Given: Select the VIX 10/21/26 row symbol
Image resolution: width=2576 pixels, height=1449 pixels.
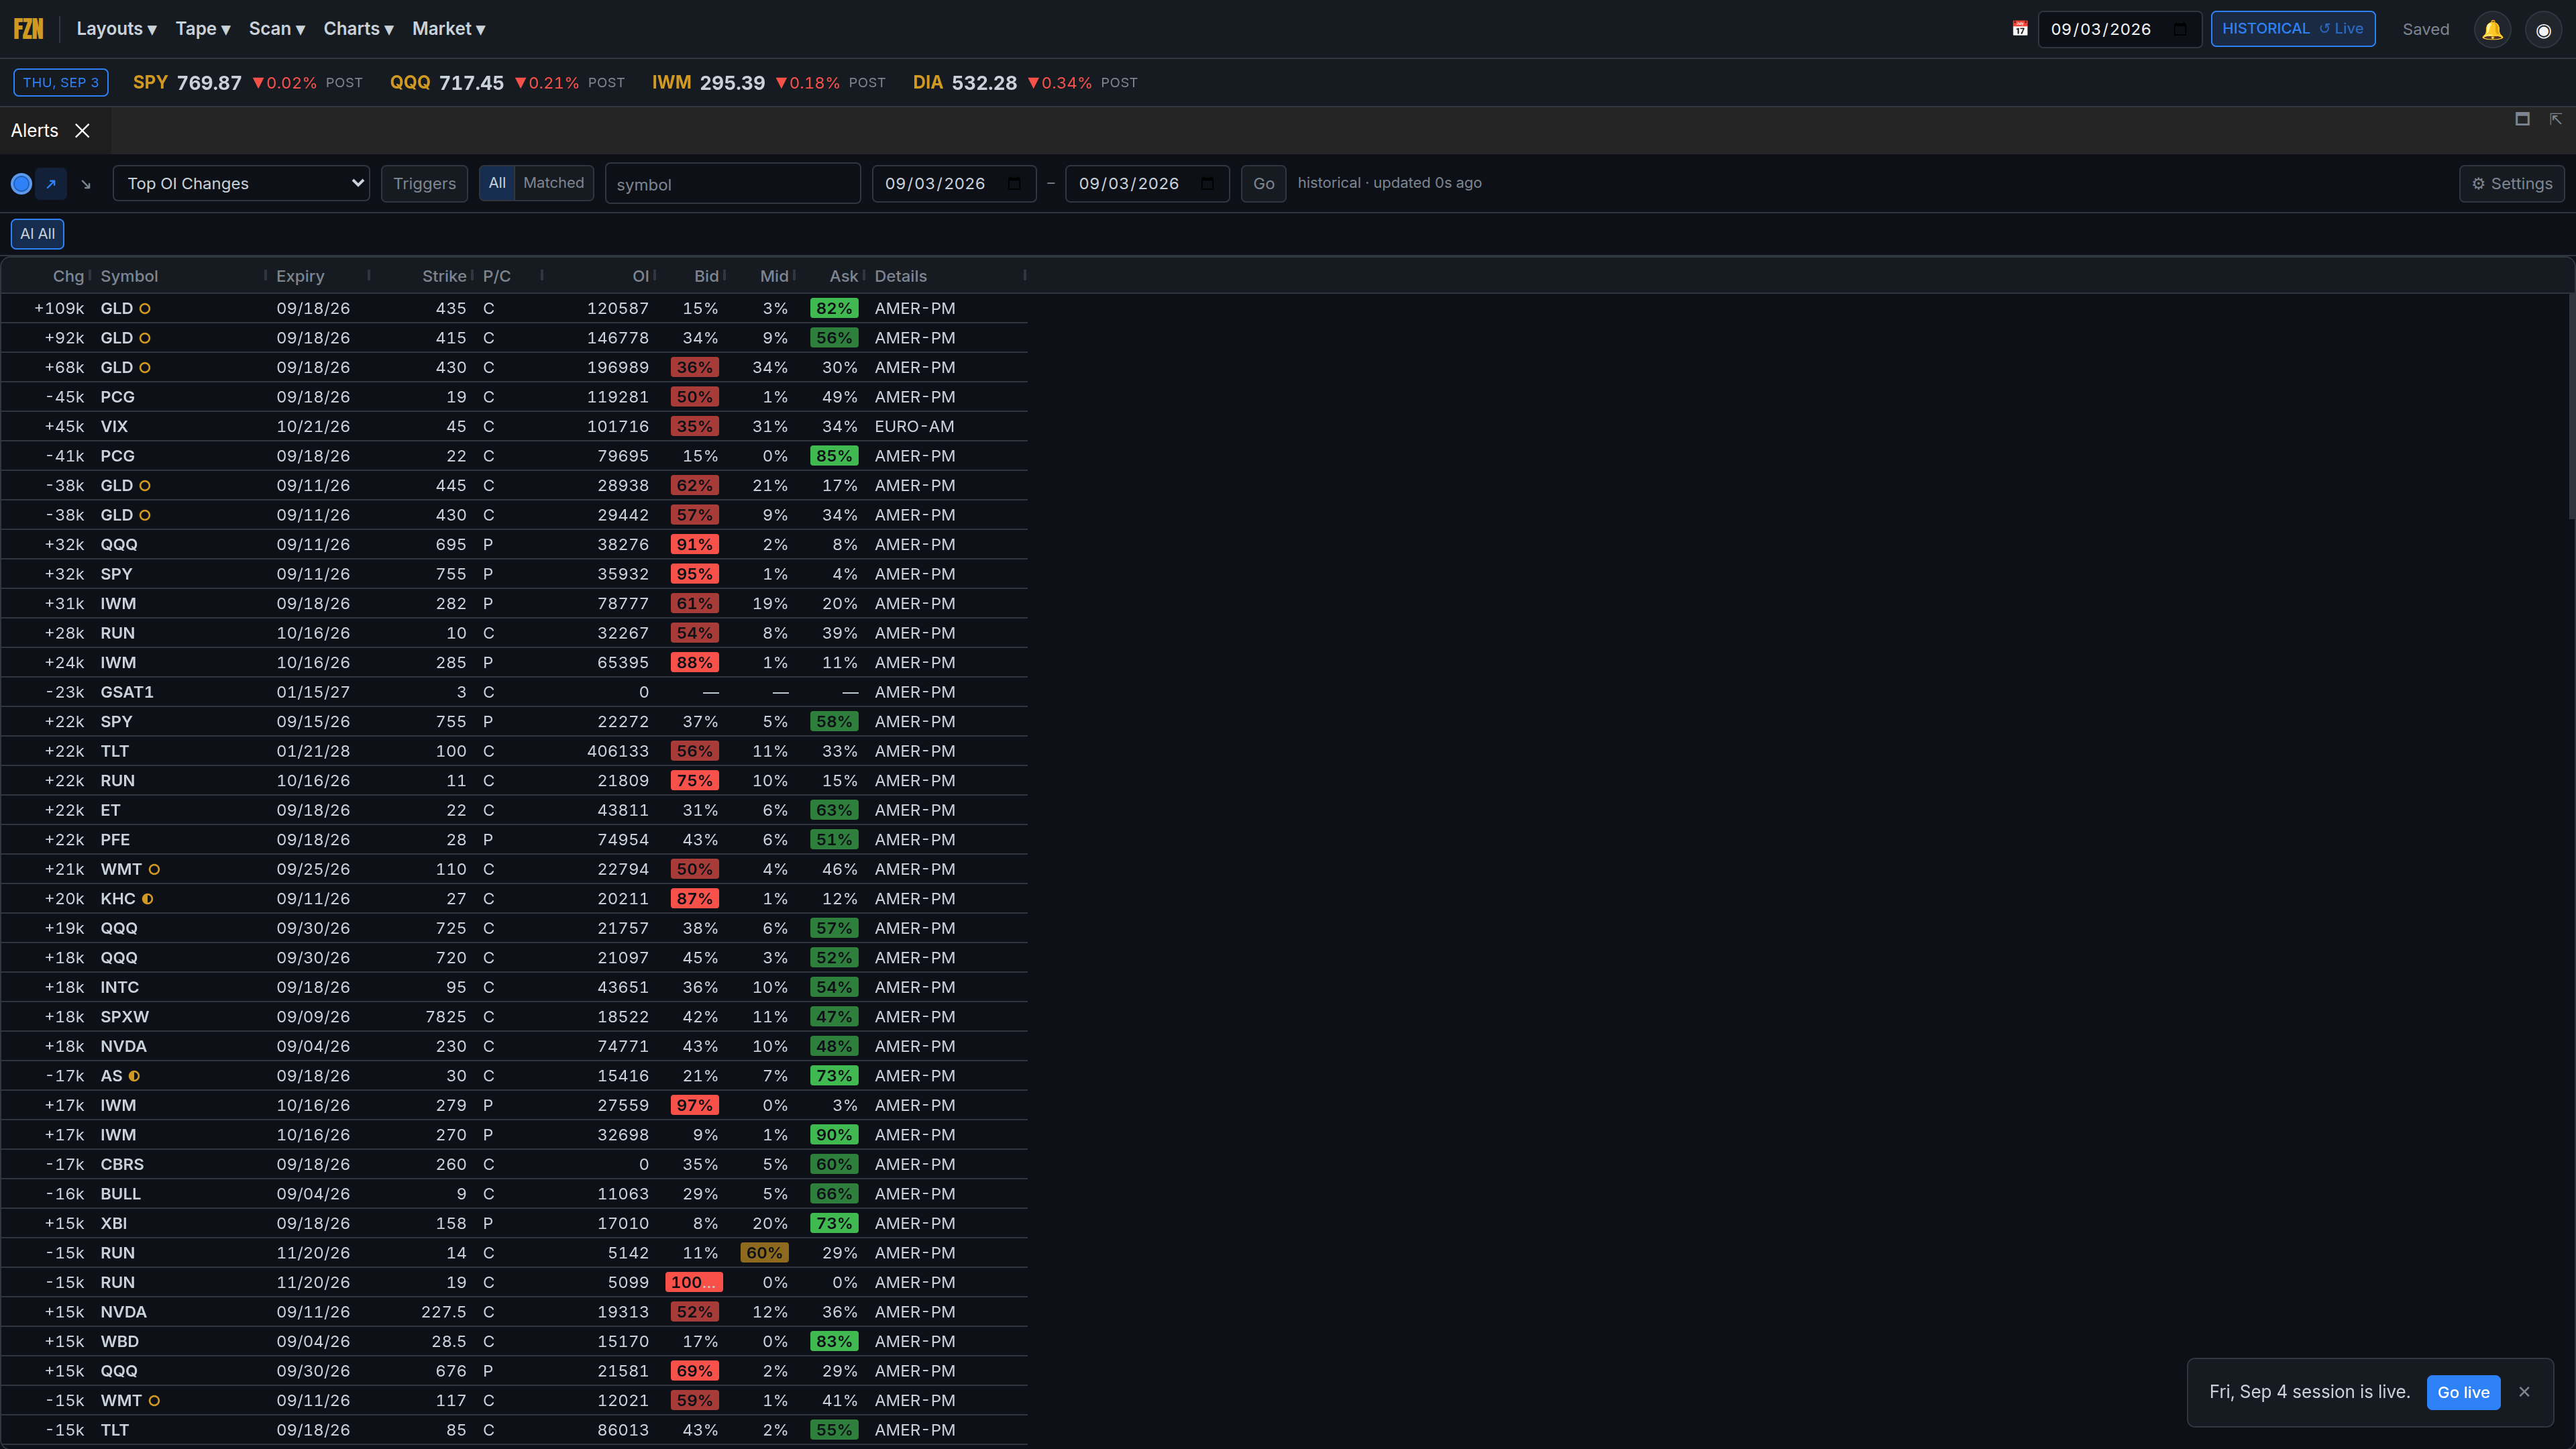Looking at the screenshot, I should [x=114, y=427].
